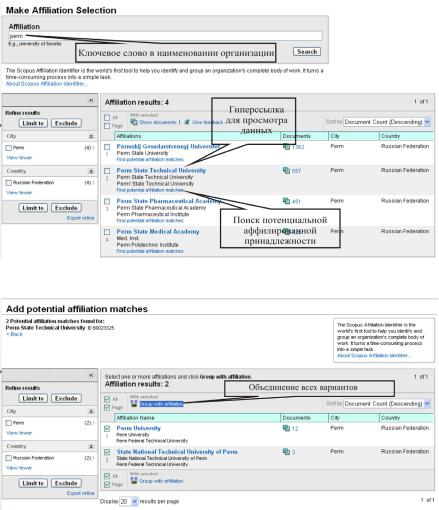
Task: Open upper Sort by Document Count dropdown
Action: point(387,122)
